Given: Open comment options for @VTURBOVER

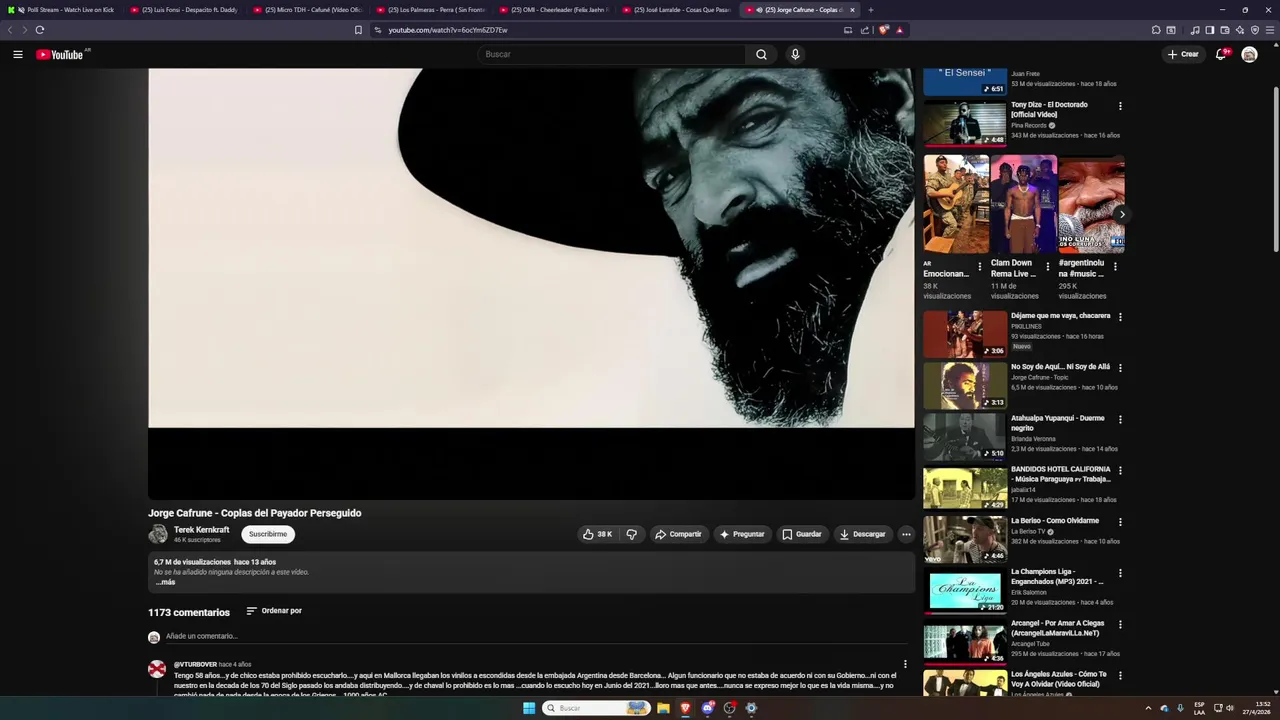Looking at the screenshot, I should click(905, 664).
